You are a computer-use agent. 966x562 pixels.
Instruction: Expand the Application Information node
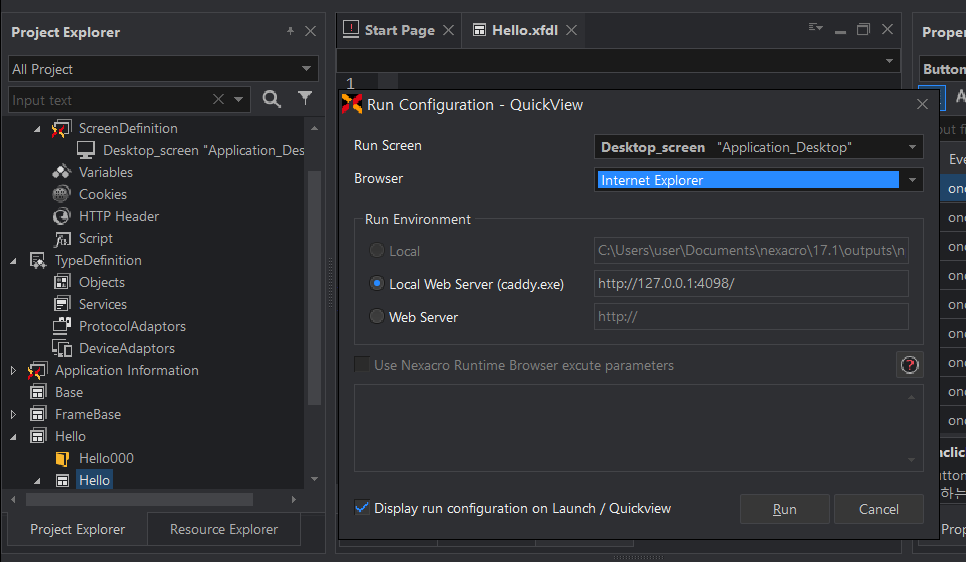click(13, 370)
